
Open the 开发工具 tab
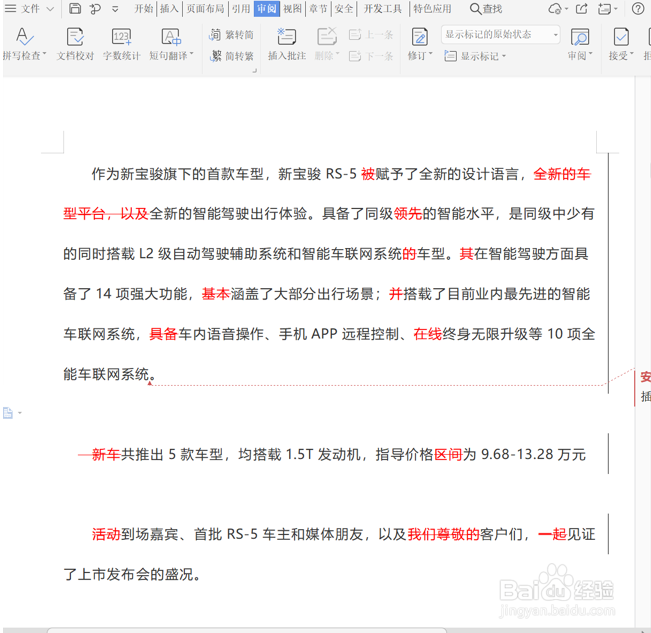[x=383, y=8]
